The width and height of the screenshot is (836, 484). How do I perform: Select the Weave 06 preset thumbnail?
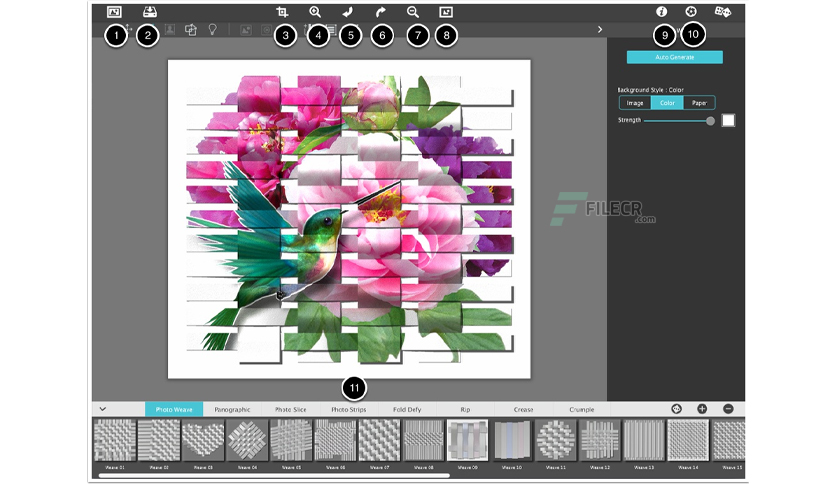click(x=335, y=440)
